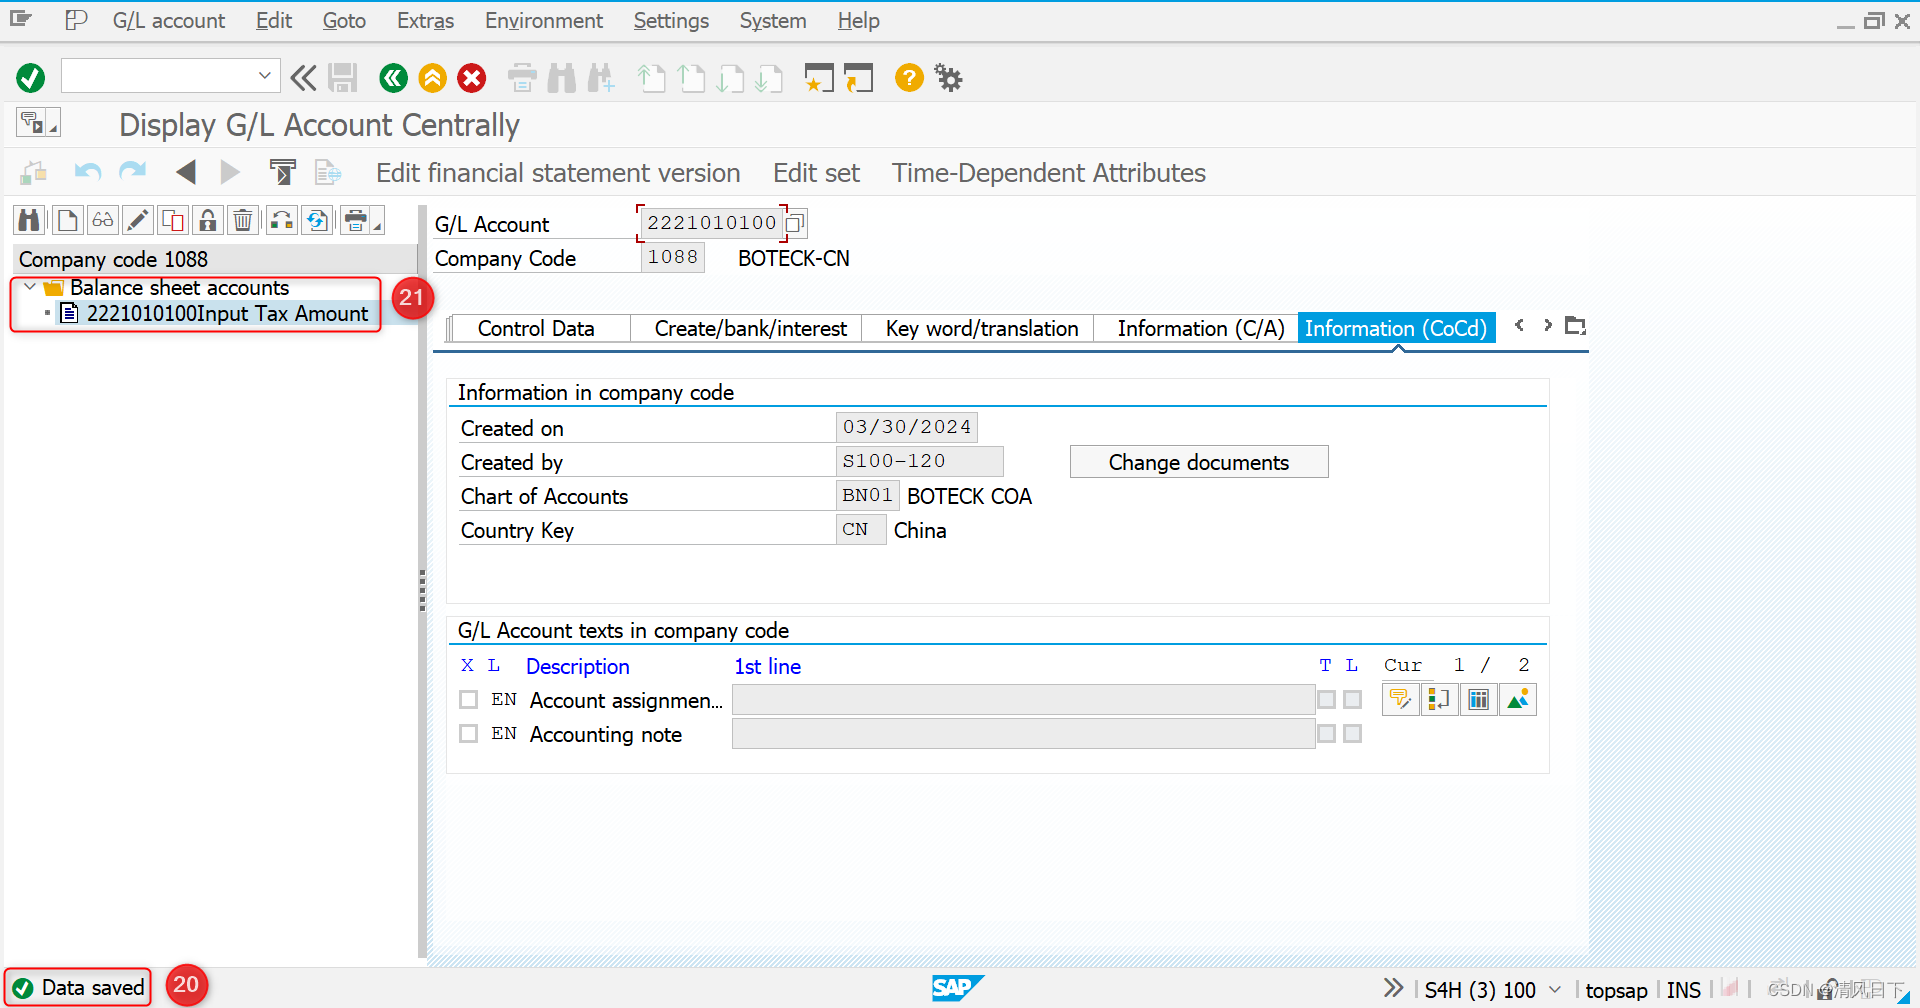Tick the checkbox for Accounting note row
This screenshot has width=1920, height=1008.
tap(468, 733)
